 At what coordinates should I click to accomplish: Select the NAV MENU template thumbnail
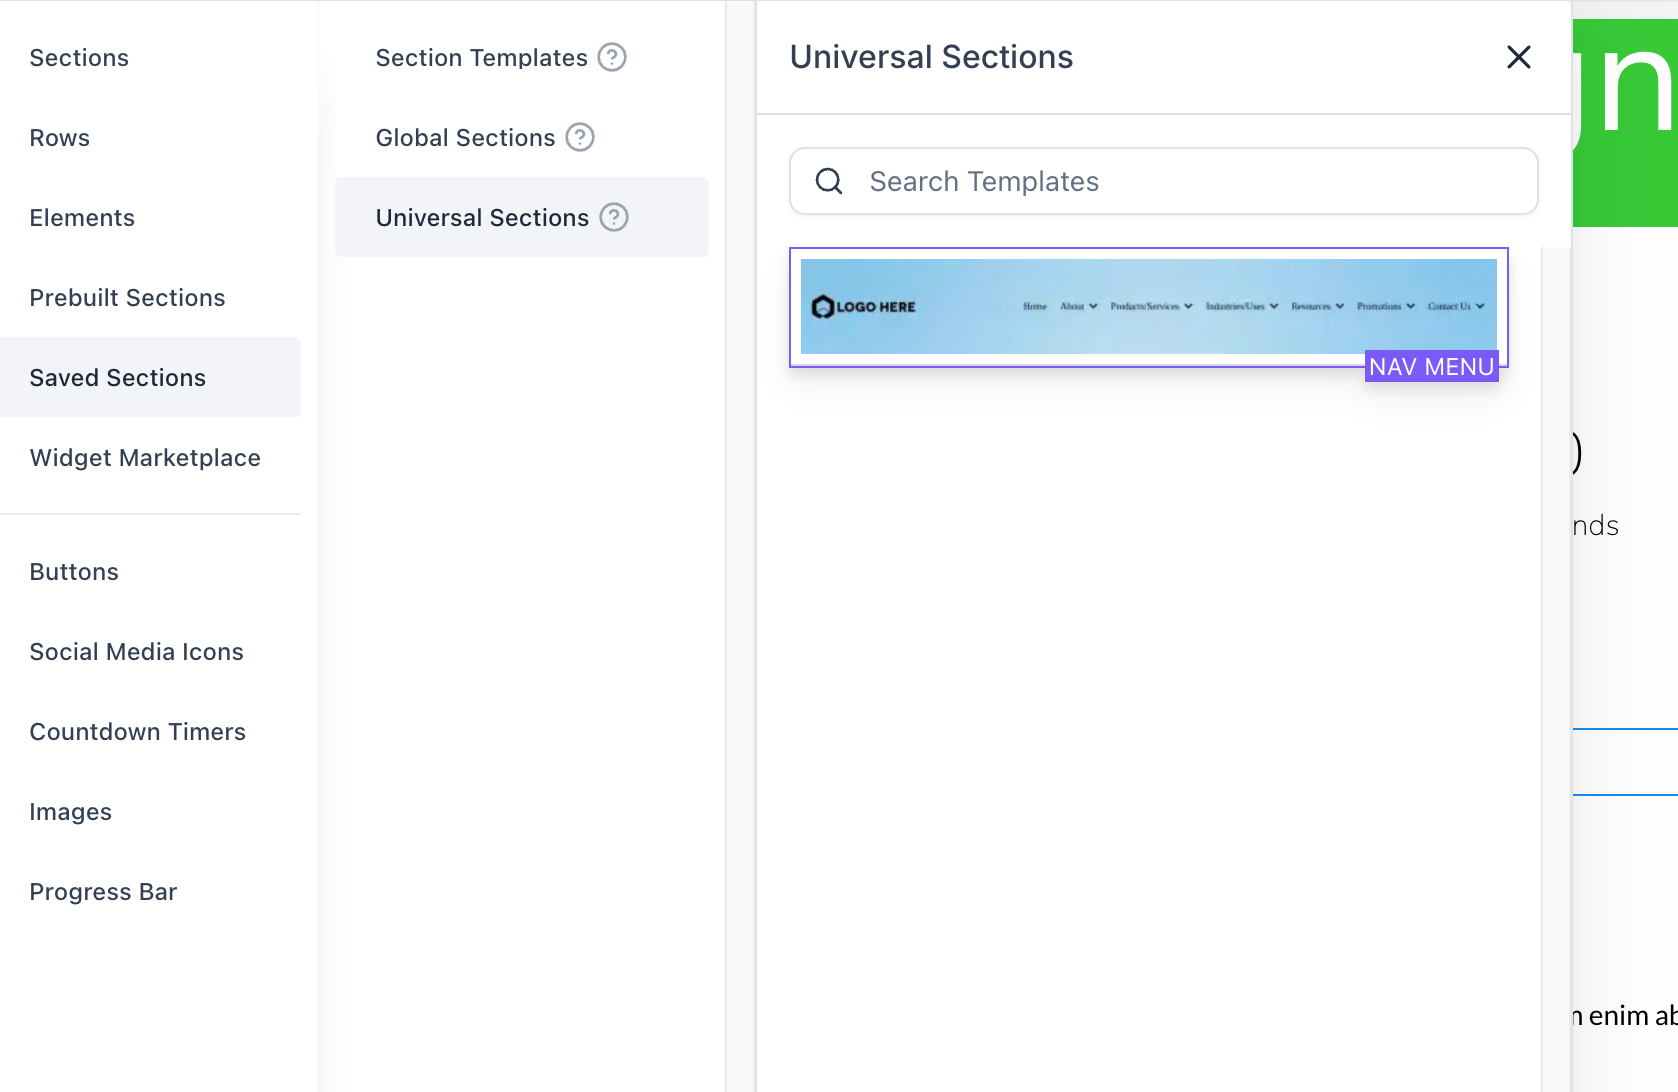(1149, 307)
